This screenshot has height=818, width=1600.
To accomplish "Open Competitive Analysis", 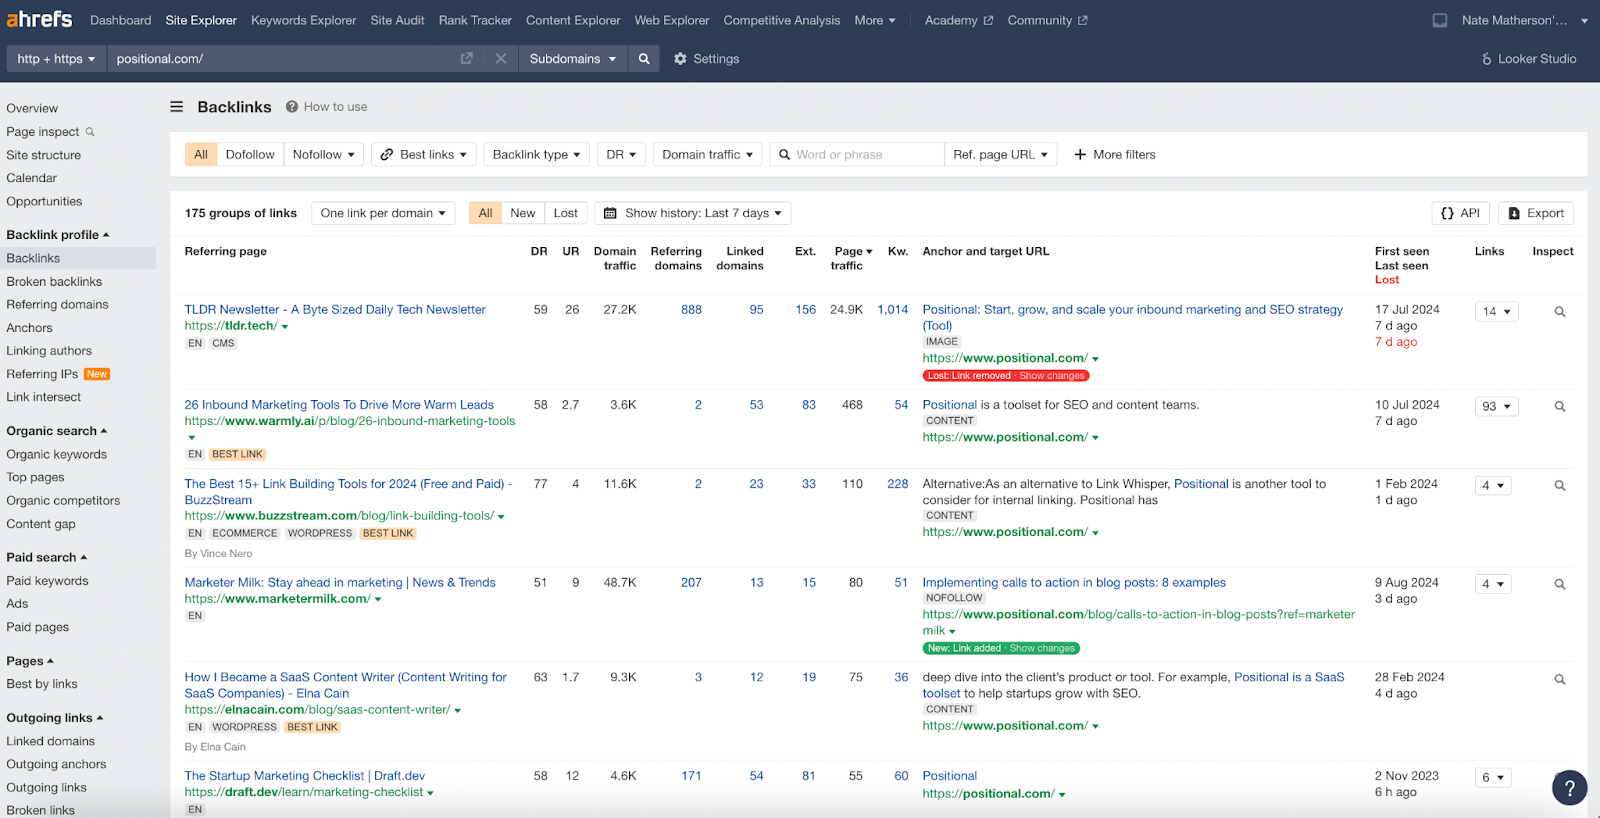I will coord(782,20).
